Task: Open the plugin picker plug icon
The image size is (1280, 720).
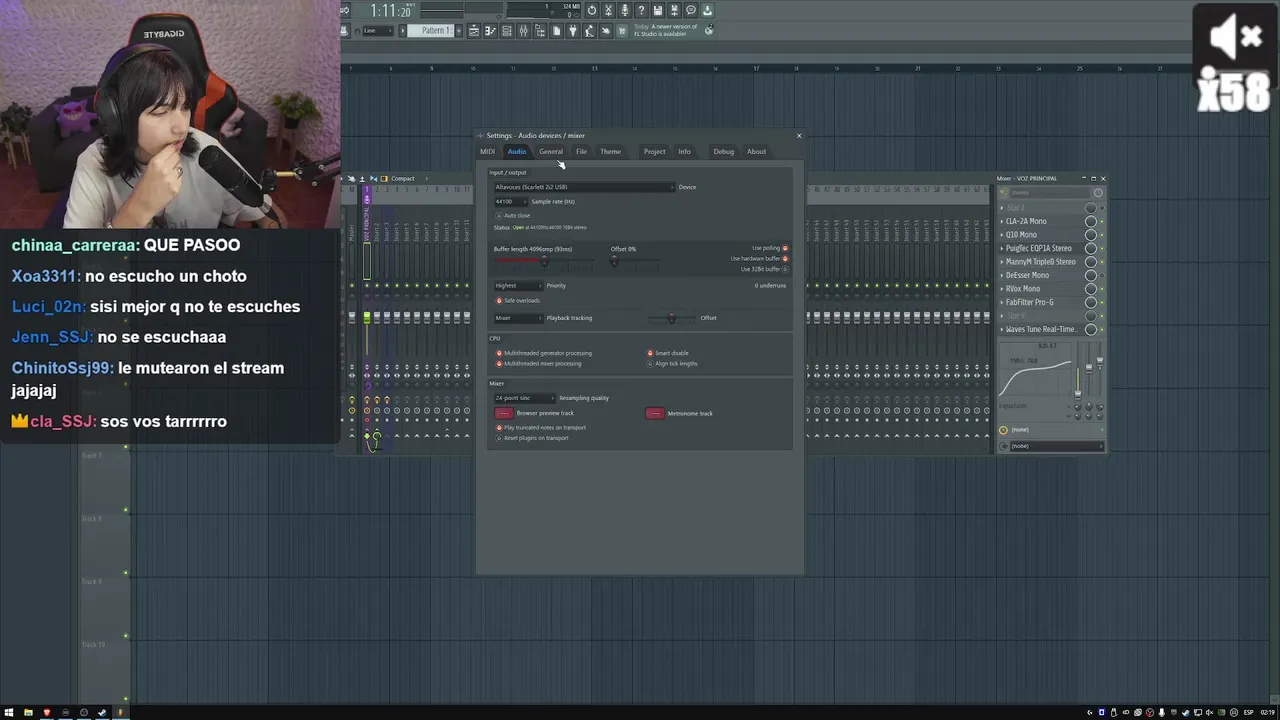Action: [x=573, y=31]
